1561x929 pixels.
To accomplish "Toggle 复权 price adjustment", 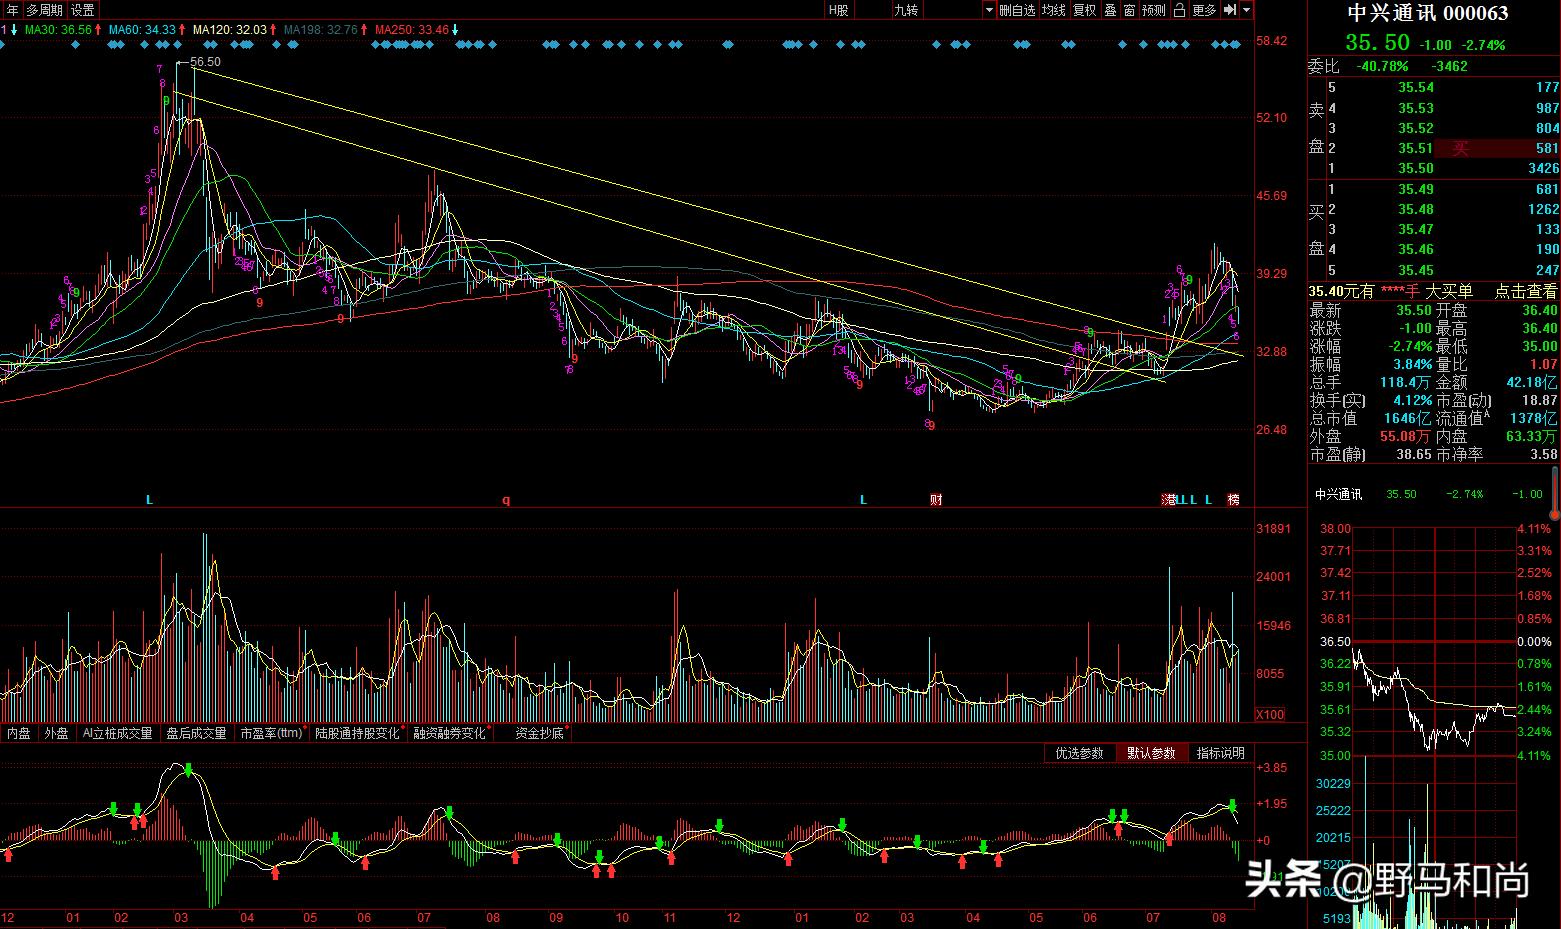I will (1084, 10).
